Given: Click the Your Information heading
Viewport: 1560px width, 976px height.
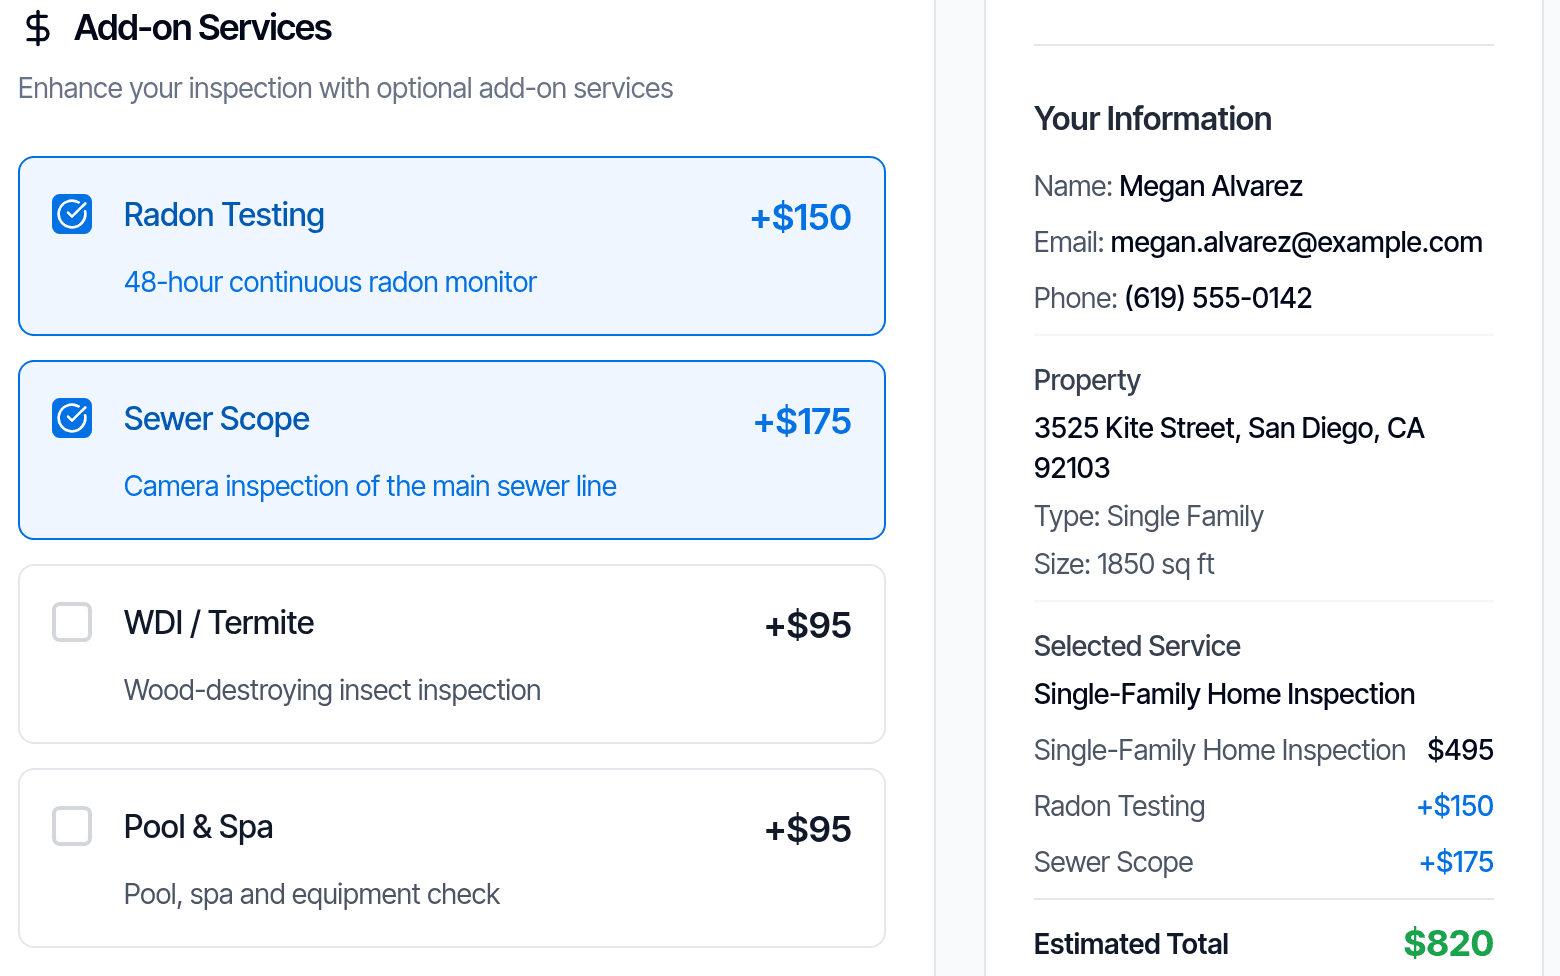Looking at the screenshot, I should tap(1153, 119).
